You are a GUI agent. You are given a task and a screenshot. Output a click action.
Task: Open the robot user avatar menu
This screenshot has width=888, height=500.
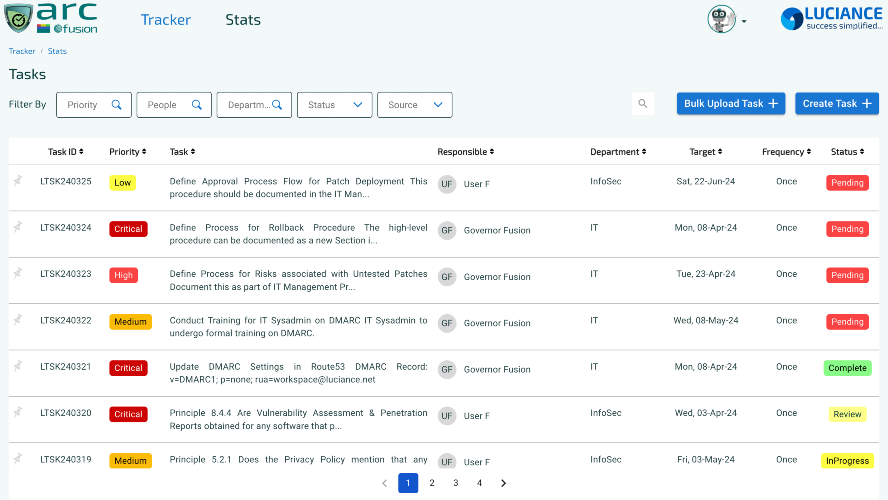727,20
